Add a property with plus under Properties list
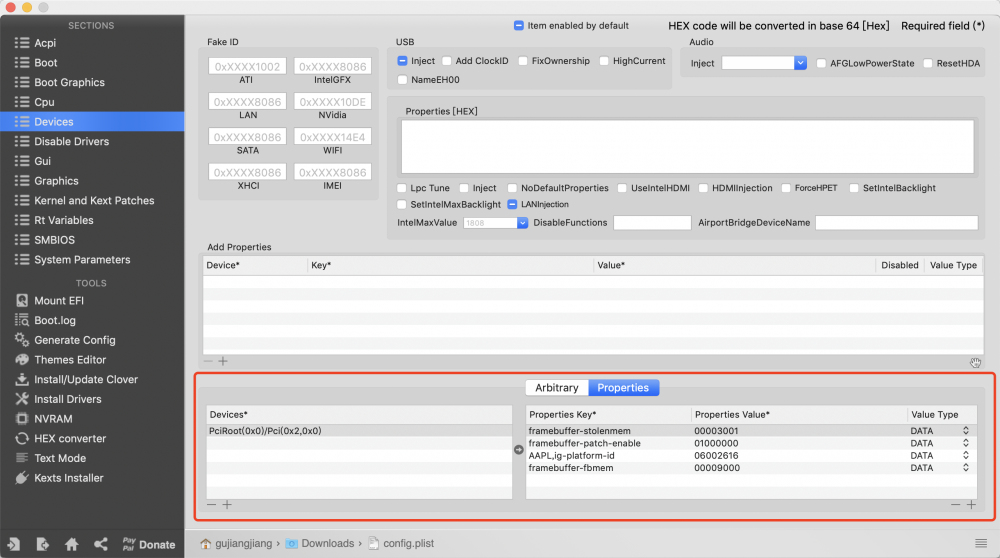The height and width of the screenshot is (558, 1000). point(971,504)
